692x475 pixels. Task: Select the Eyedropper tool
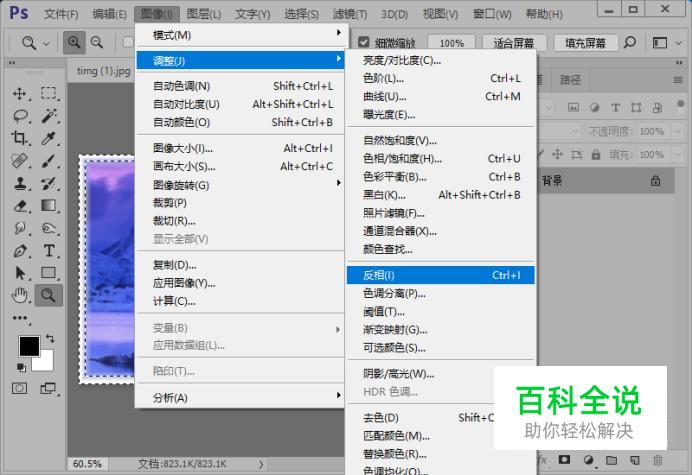tap(49, 138)
